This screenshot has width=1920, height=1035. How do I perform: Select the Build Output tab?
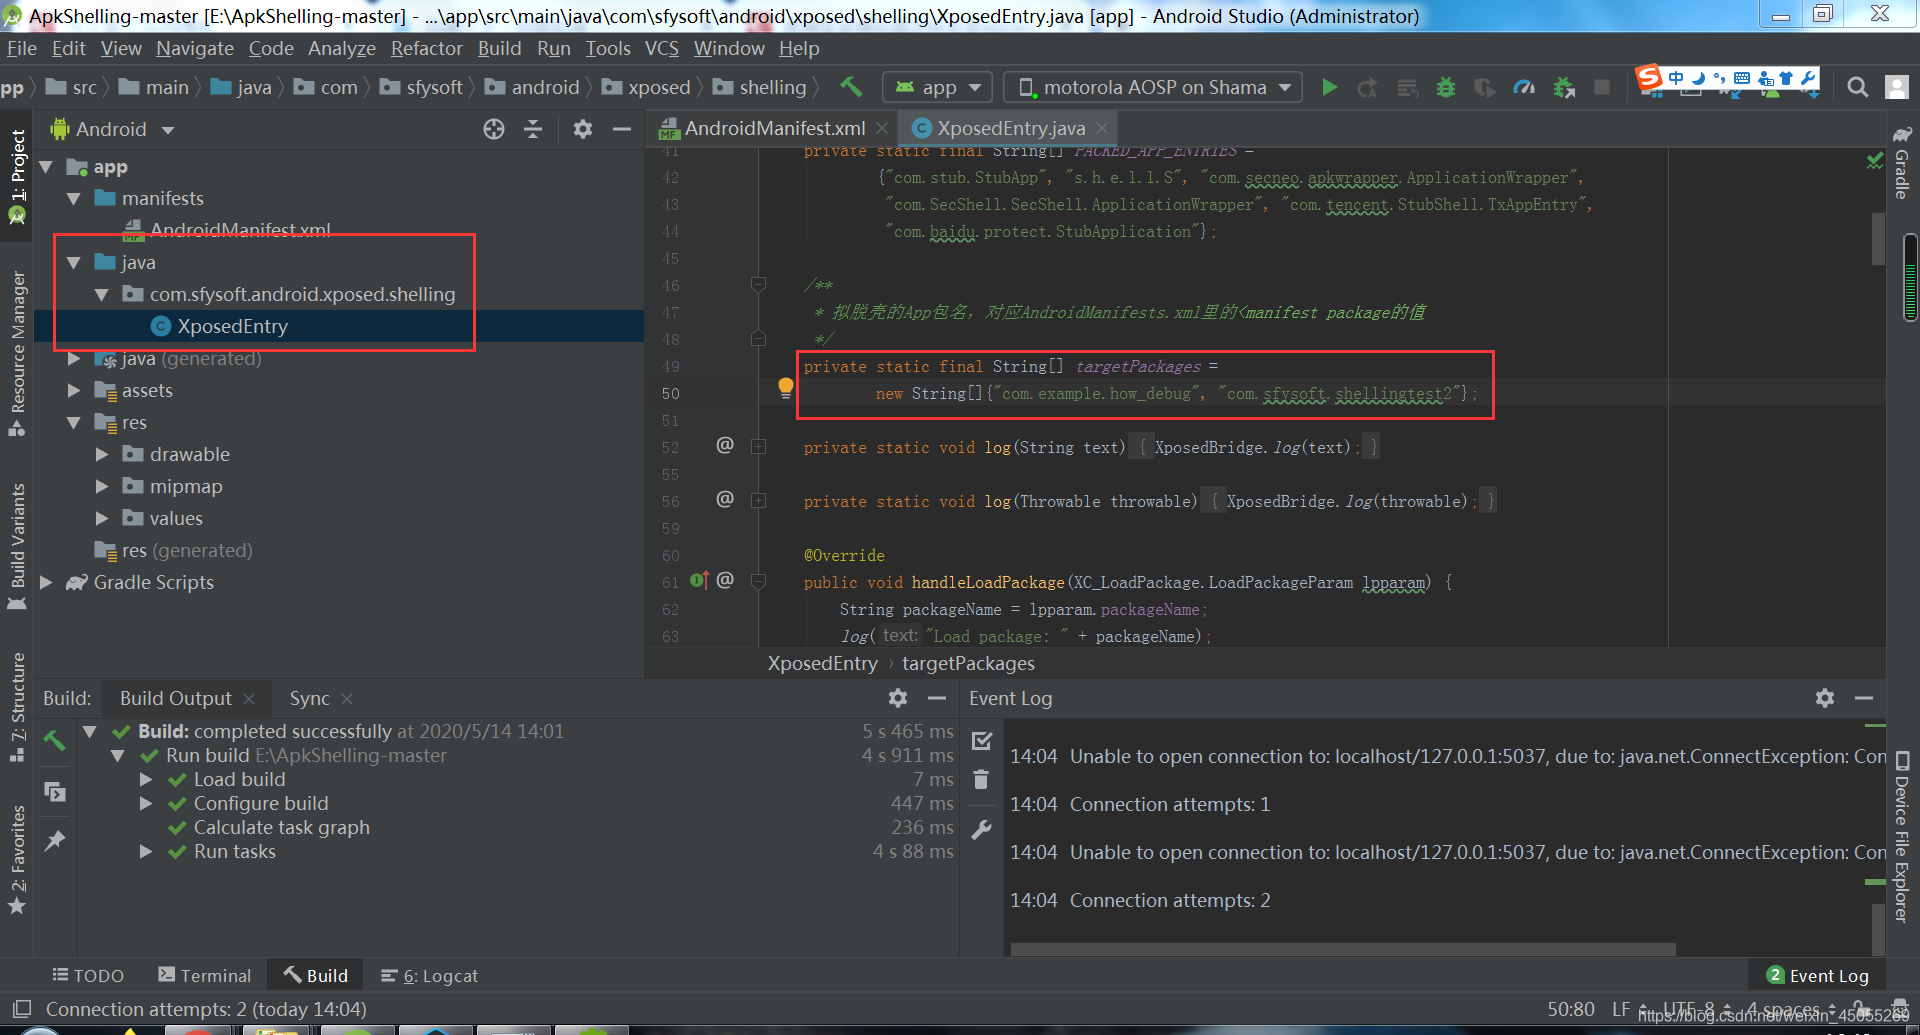click(x=187, y=698)
